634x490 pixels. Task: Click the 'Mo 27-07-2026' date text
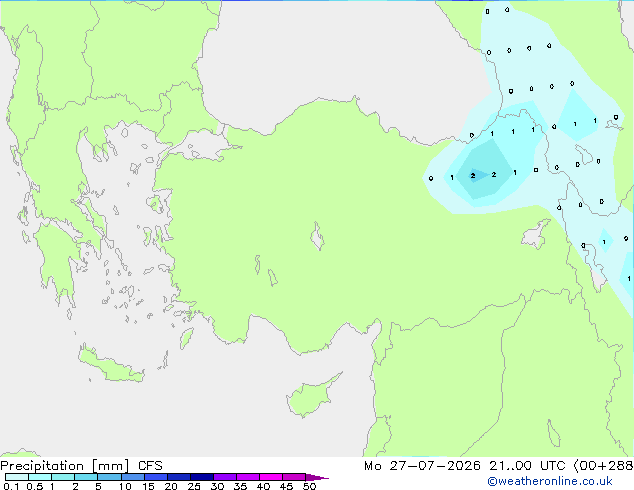pyautogui.click(x=422, y=466)
